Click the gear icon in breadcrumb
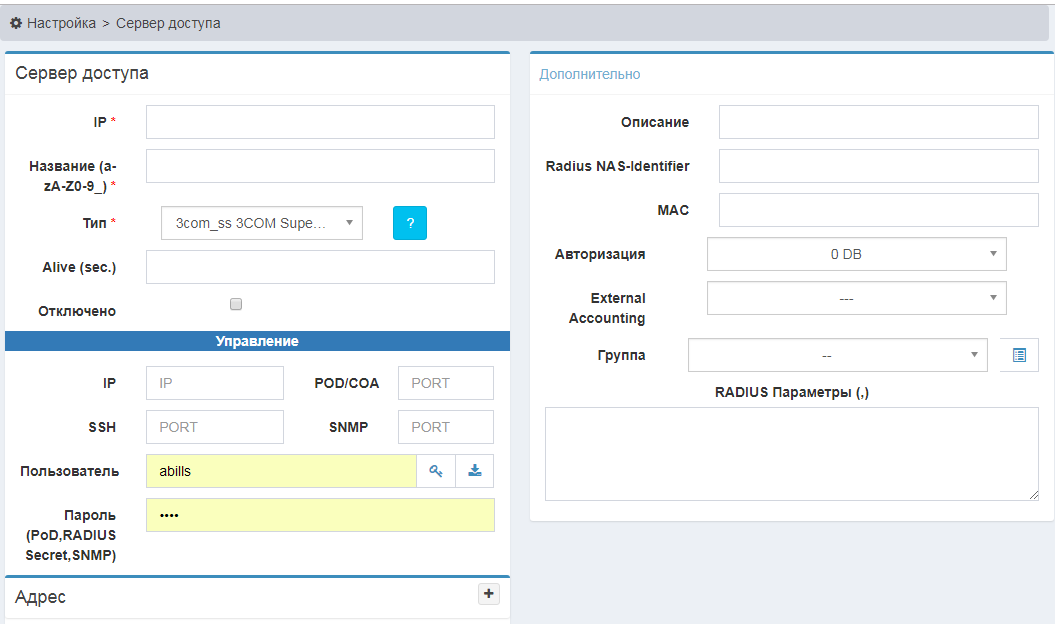 click(16, 22)
